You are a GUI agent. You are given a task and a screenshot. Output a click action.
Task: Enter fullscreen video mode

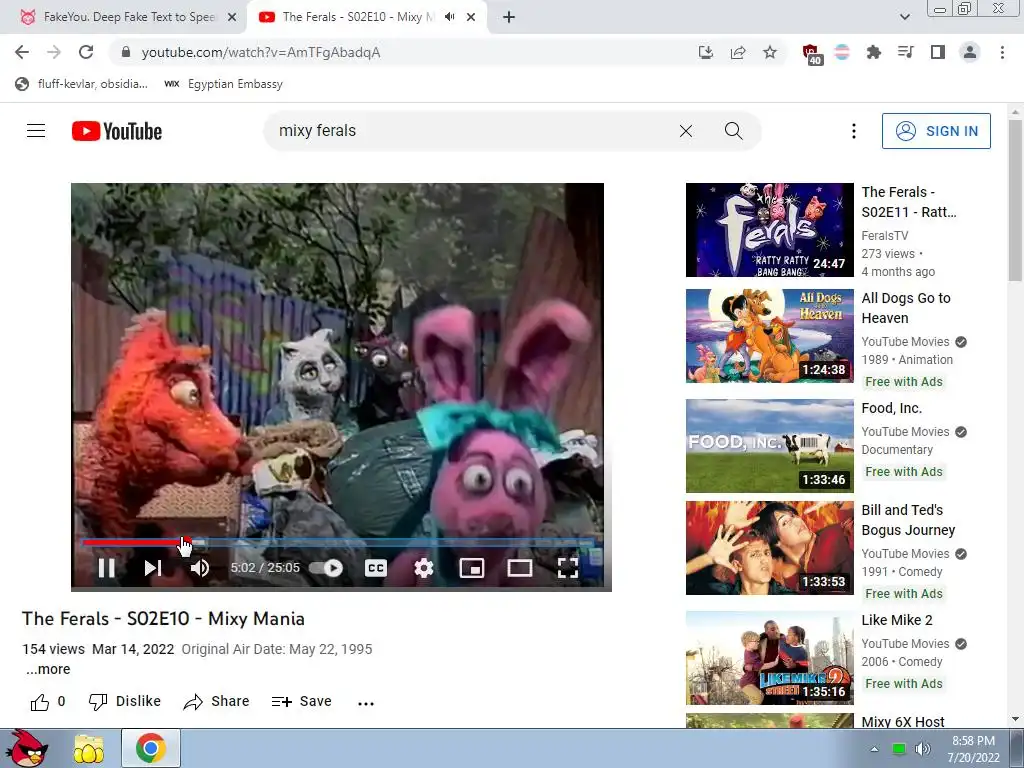point(568,568)
